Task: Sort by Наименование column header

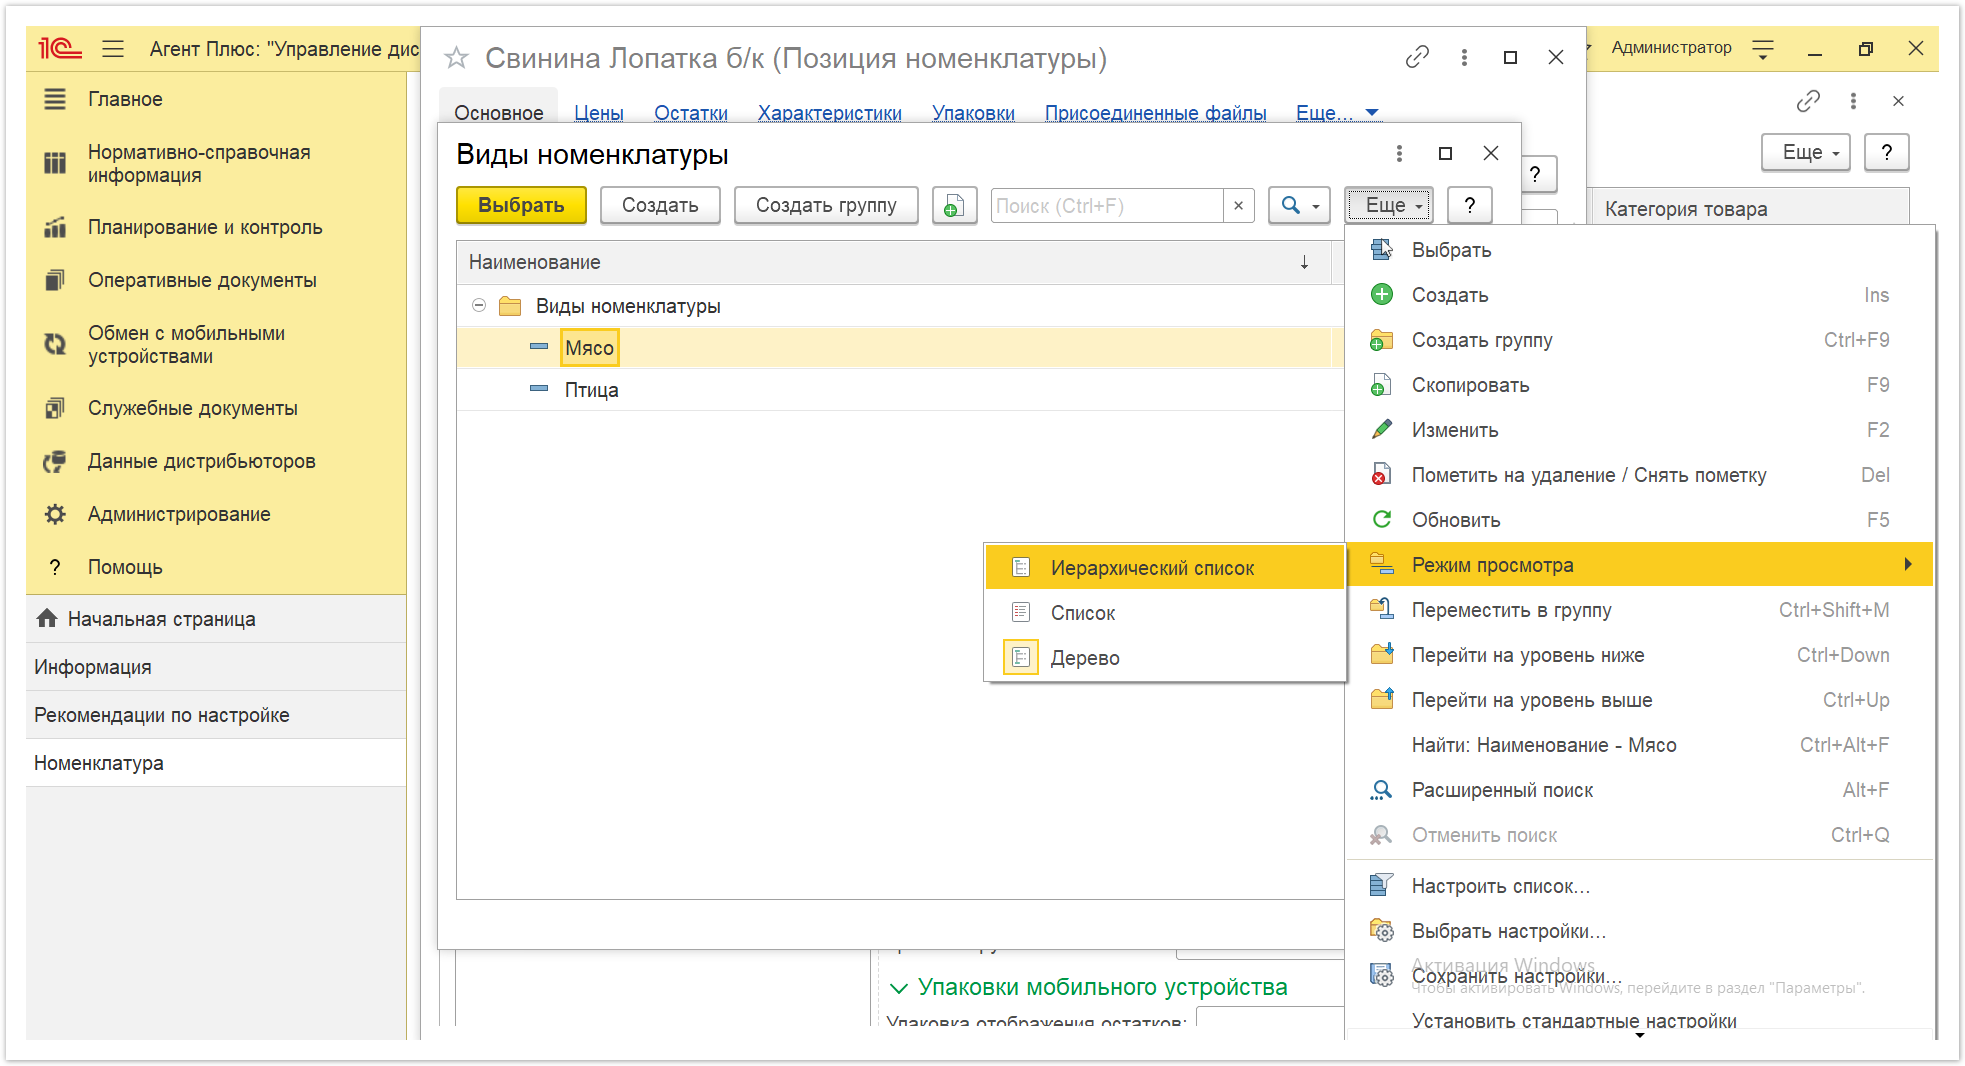Action: pos(894,262)
